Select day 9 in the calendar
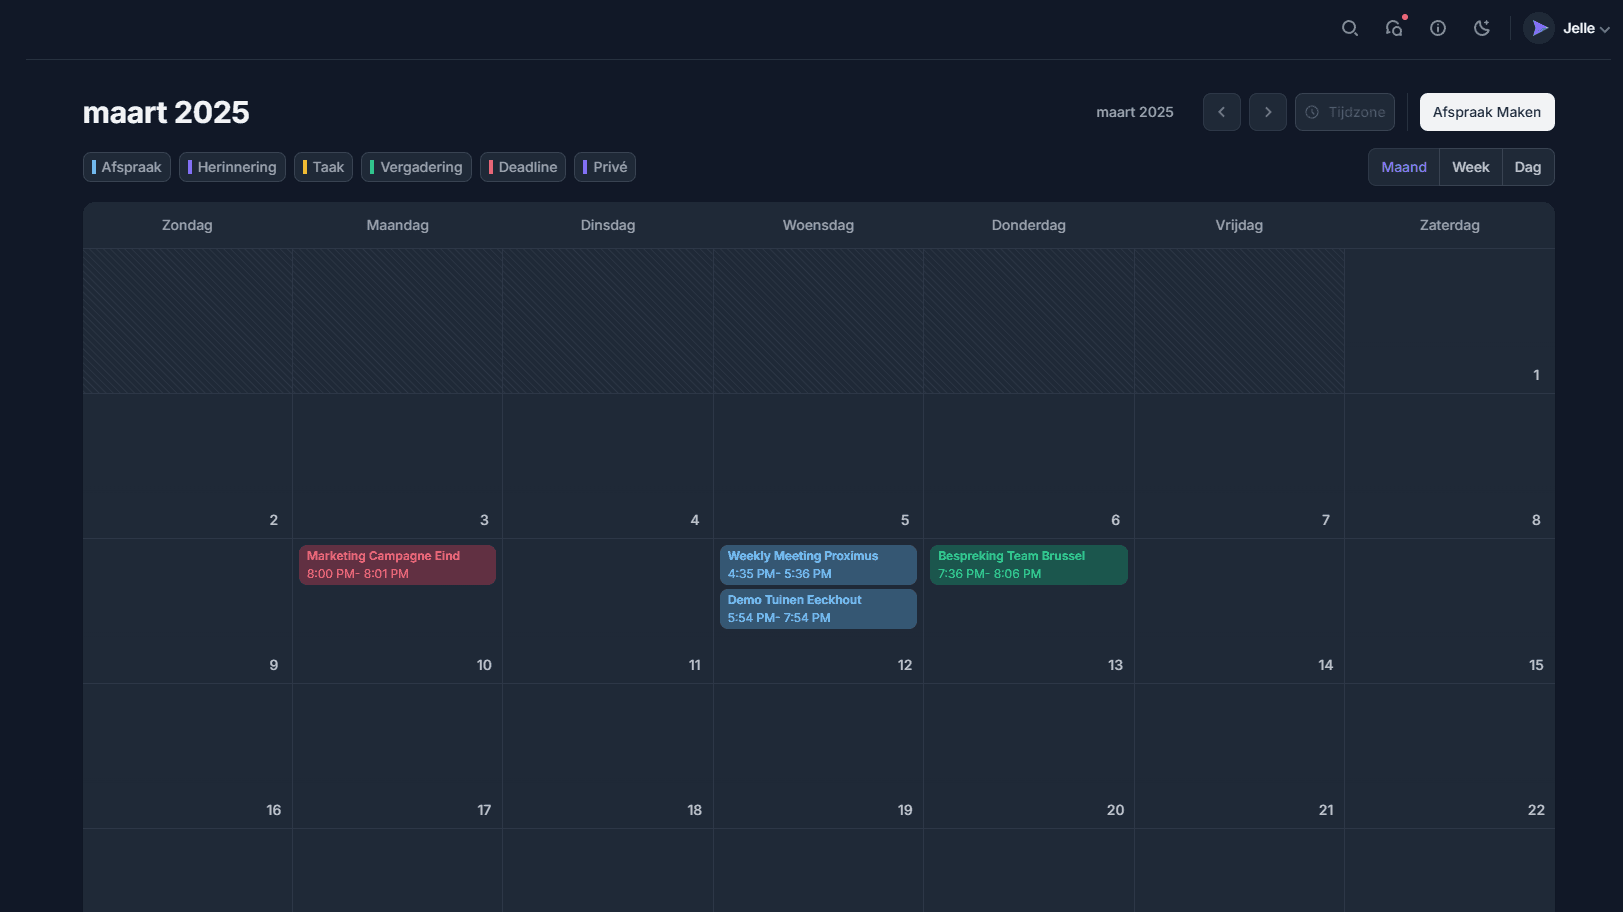 (187, 611)
